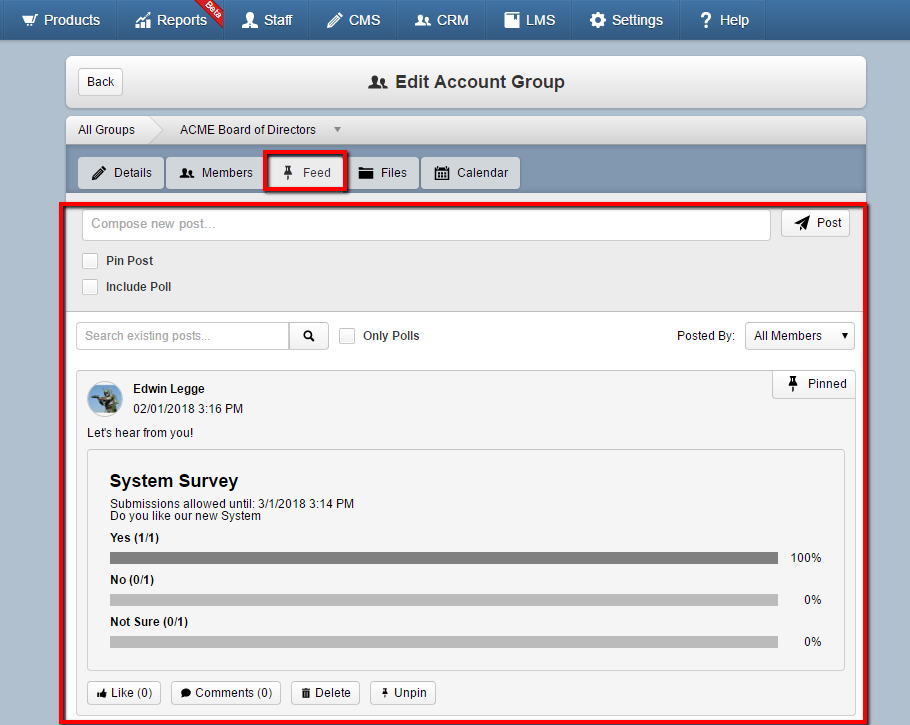Switch to the Details tab
This screenshot has height=725, width=910.
[x=121, y=173]
